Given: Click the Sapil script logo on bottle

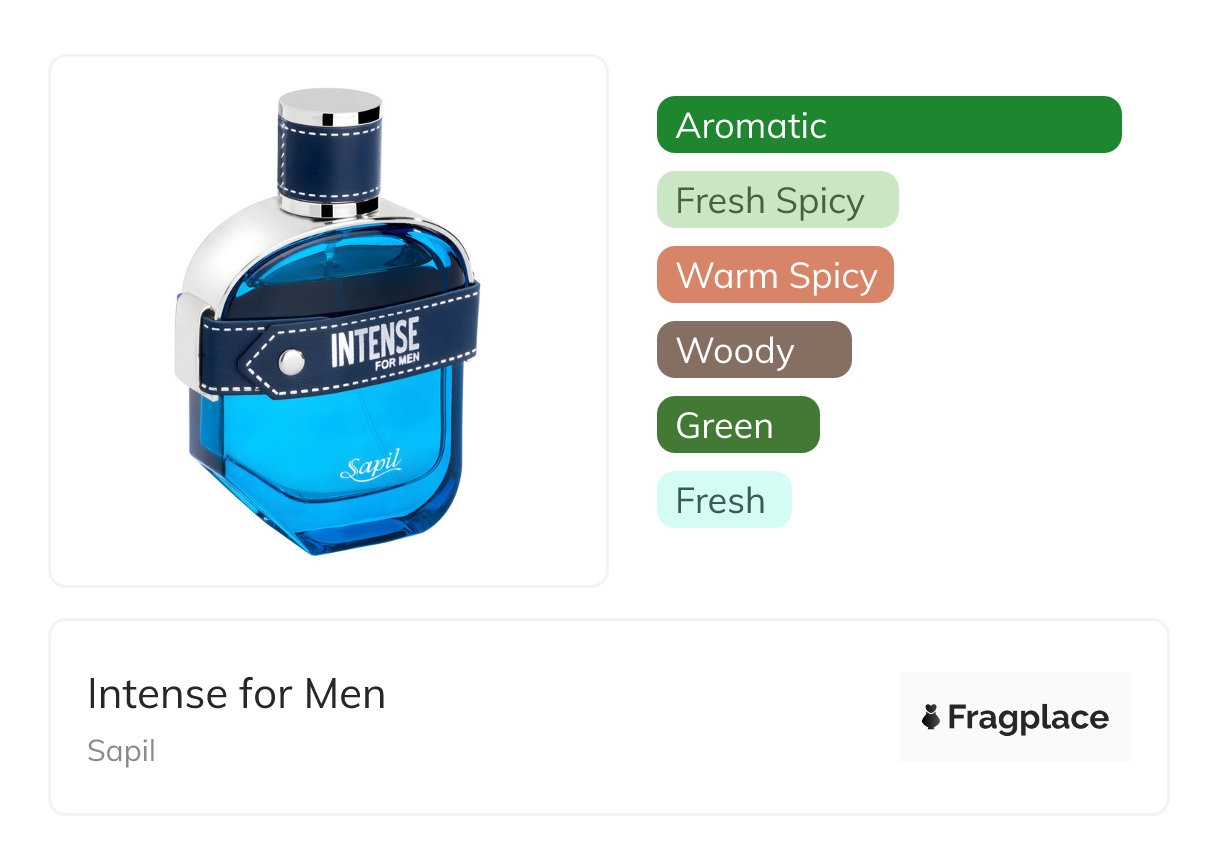Looking at the screenshot, I should click(371, 466).
